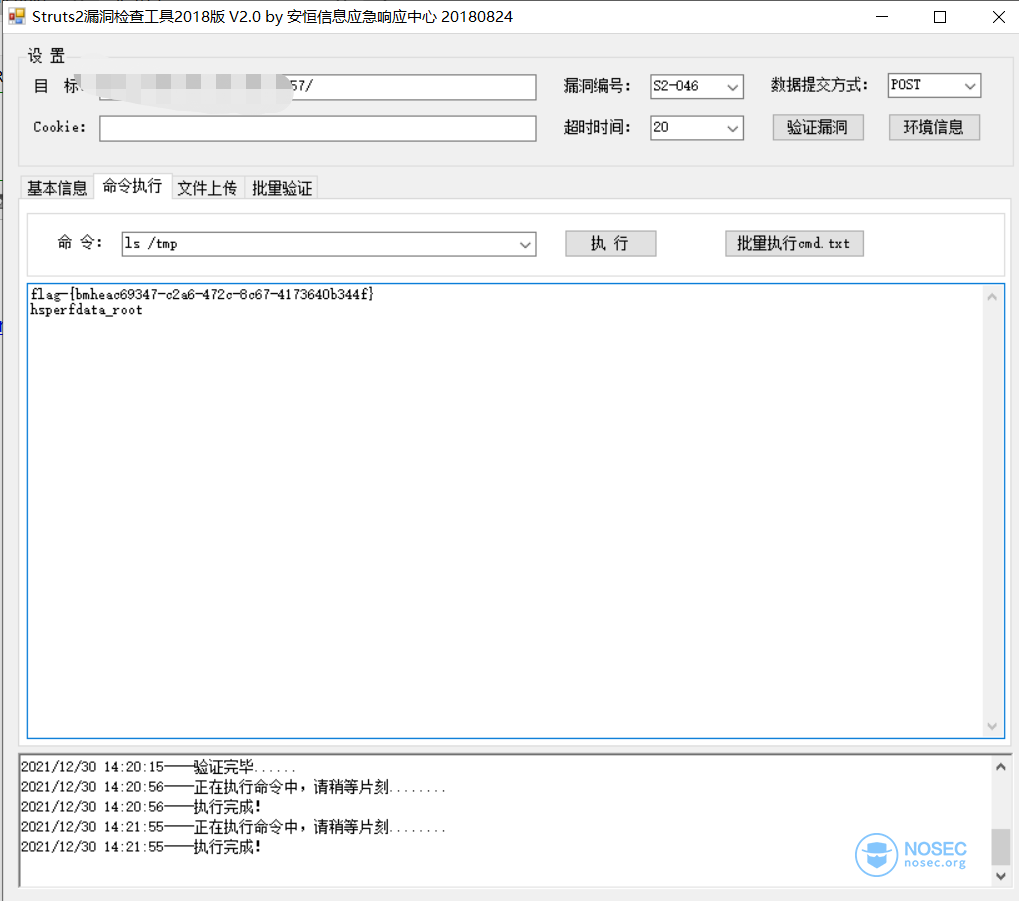This screenshot has height=901, width=1019.
Task: Click the 14:20:15 验证完毕 log entry
Action: tap(158, 767)
